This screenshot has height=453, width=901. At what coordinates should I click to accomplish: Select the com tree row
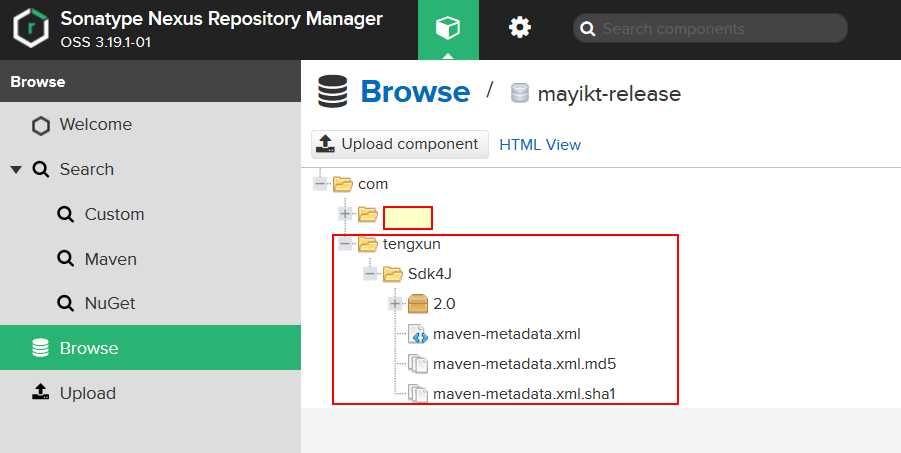coord(373,184)
